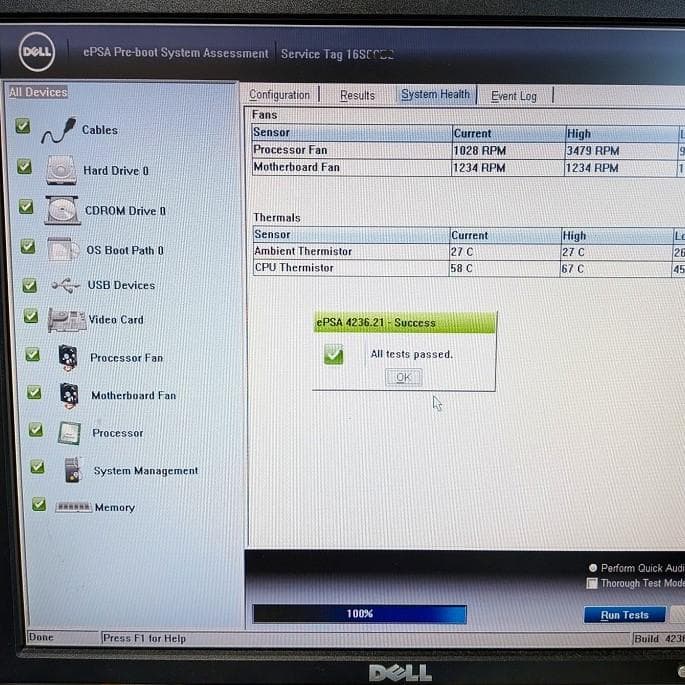Click the System Management tower icon
Screen dimensions: 685x685
pos(72,470)
